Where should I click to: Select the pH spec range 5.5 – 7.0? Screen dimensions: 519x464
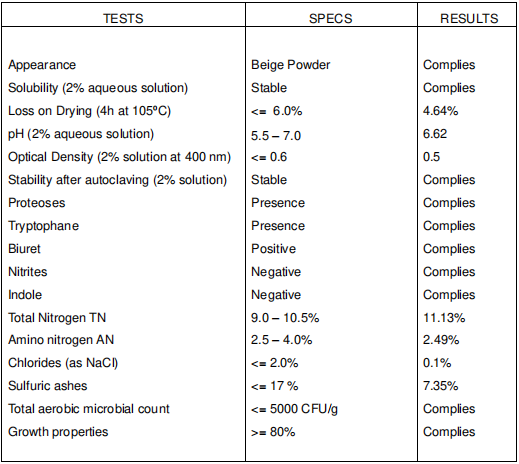tap(276, 136)
